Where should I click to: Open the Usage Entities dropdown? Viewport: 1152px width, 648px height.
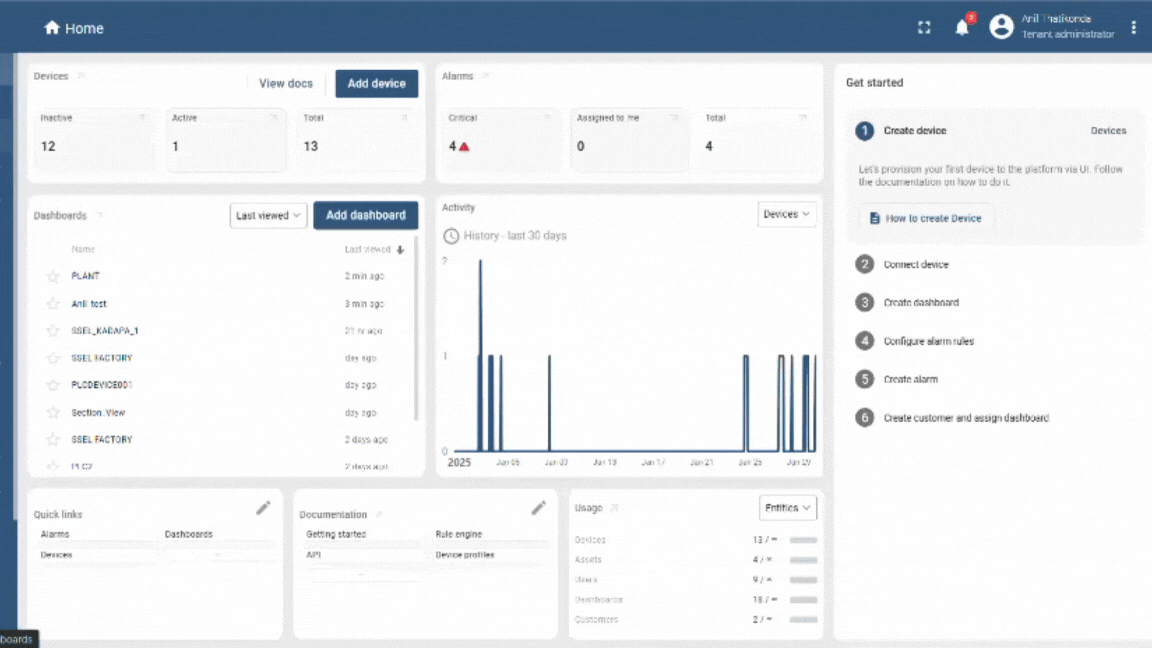788,508
